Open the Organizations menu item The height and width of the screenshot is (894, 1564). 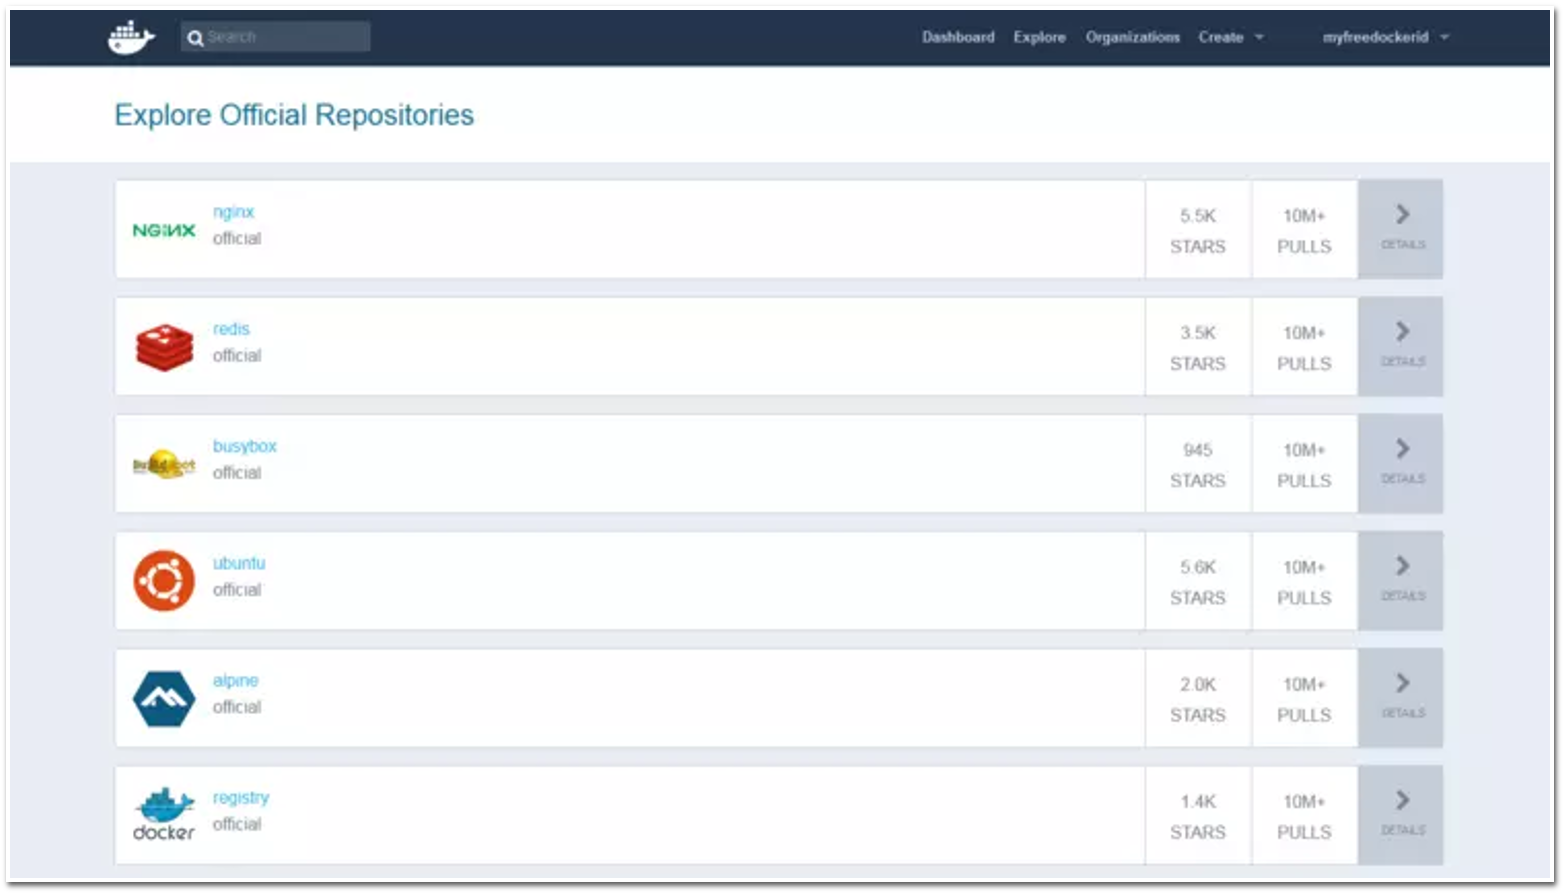tap(1133, 37)
